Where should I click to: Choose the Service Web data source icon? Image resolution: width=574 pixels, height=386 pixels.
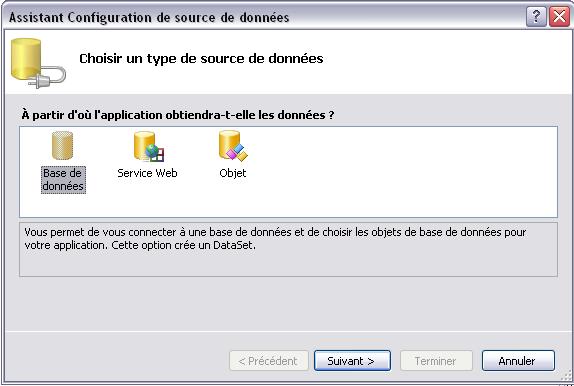coord(148,146)
